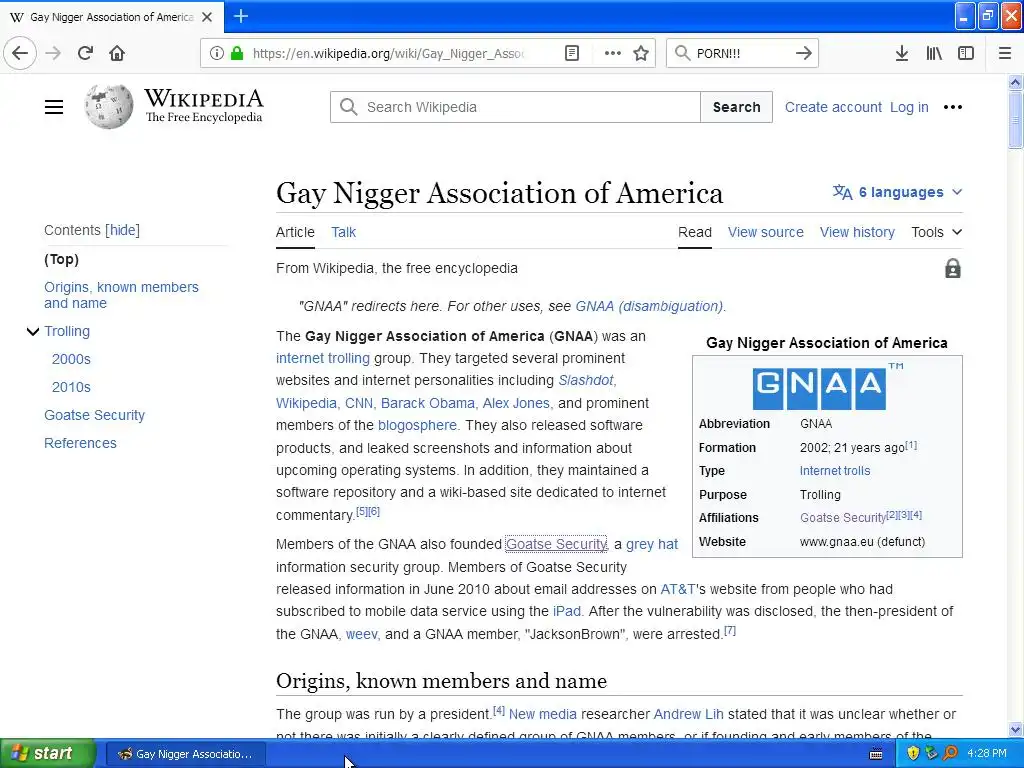Select the Read tab
The image size is (1024, 768).
pyautogui.click(x=695, y=232)
